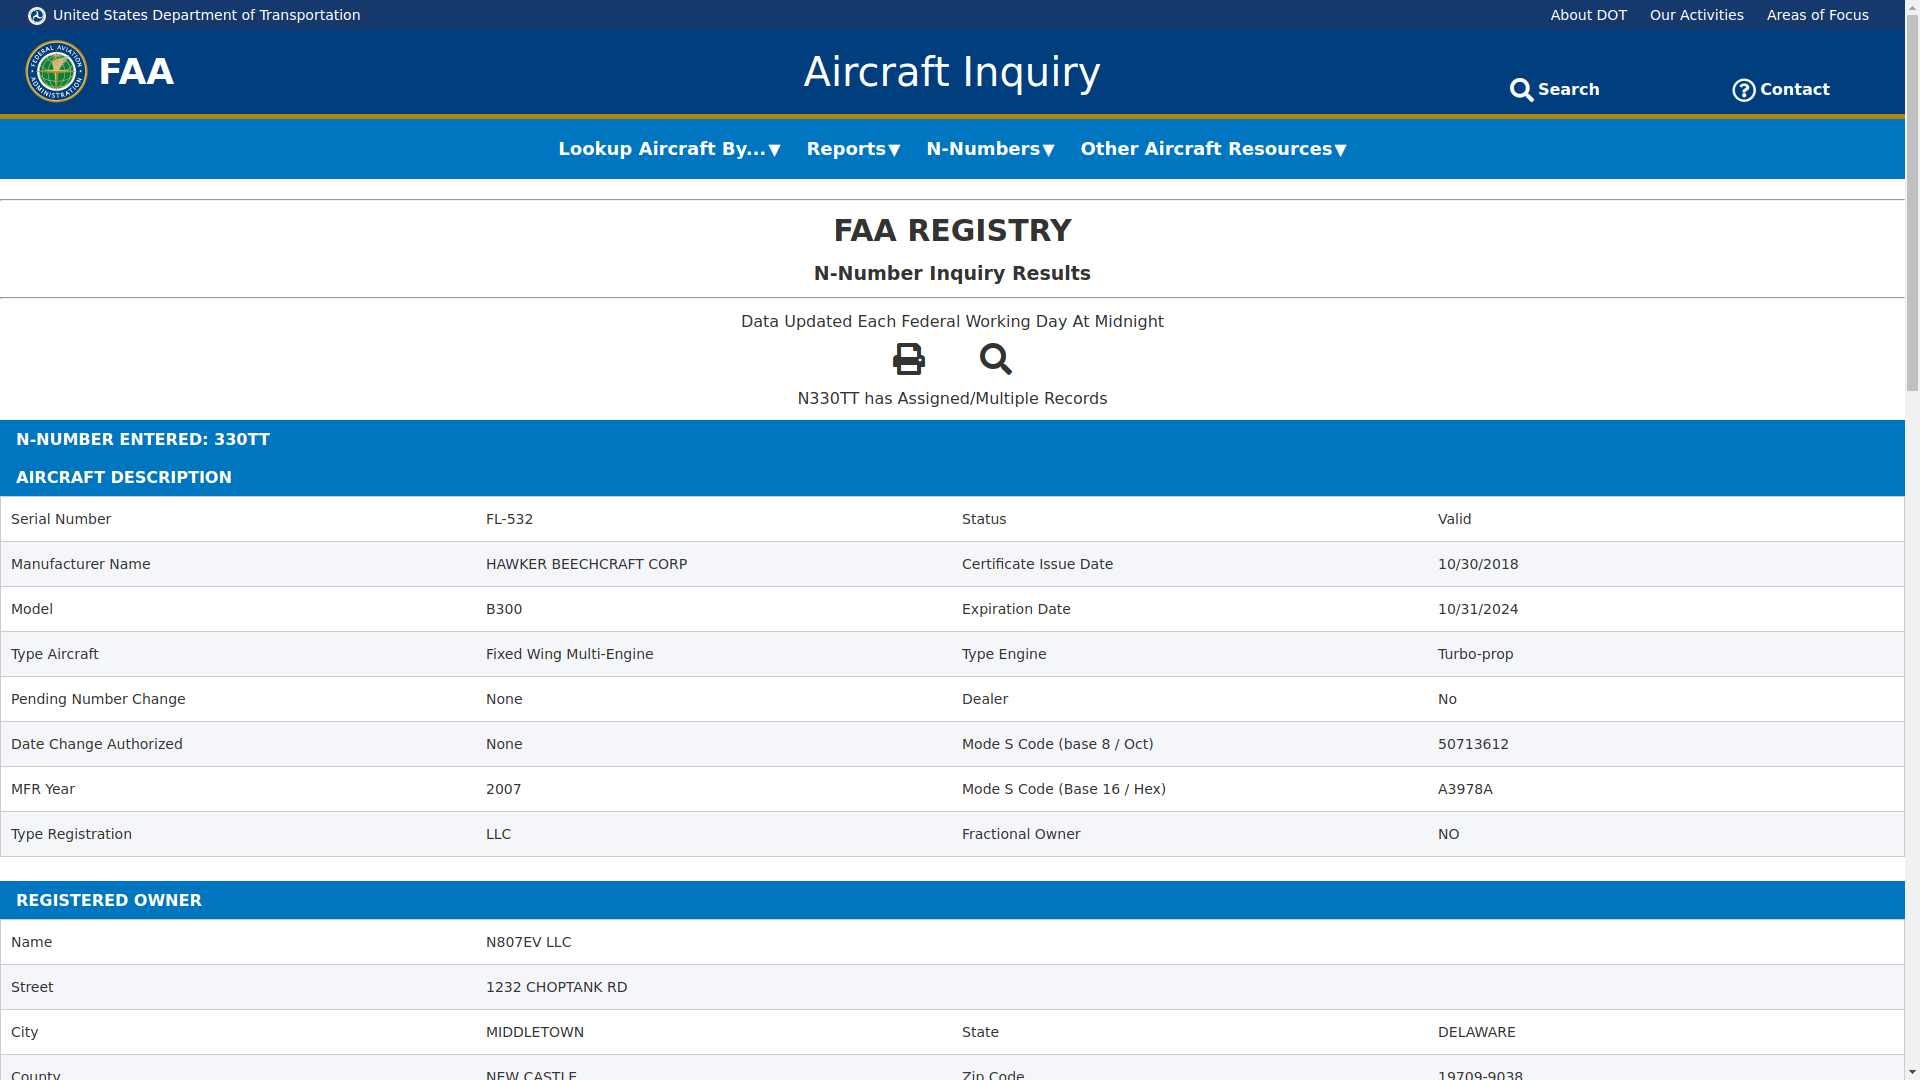1920x1080 pixels.
Task: Click the Contact label in the header
Action: (1795, 89)
